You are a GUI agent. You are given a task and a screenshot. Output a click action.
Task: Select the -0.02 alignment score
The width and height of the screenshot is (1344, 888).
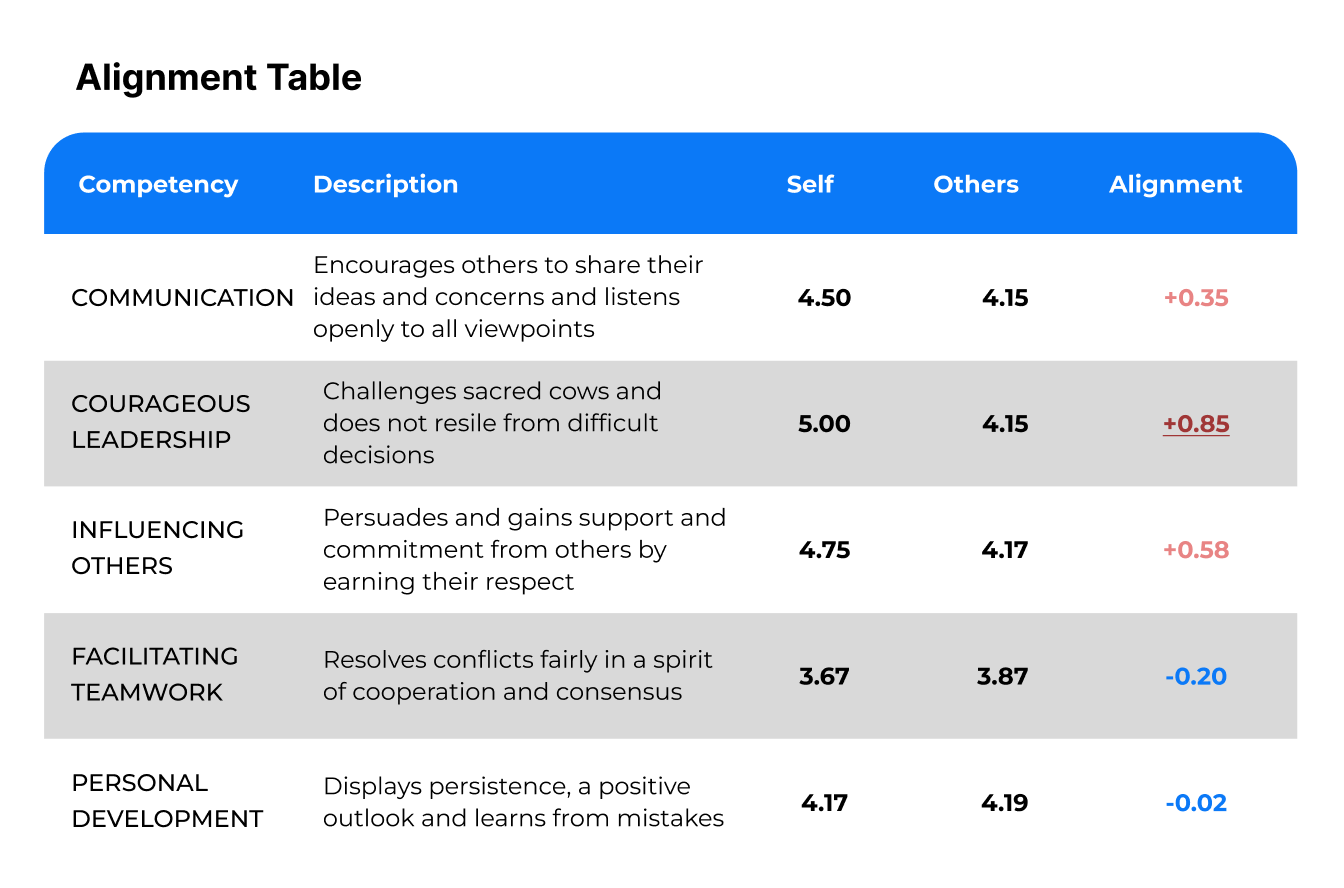[1196, 803]
